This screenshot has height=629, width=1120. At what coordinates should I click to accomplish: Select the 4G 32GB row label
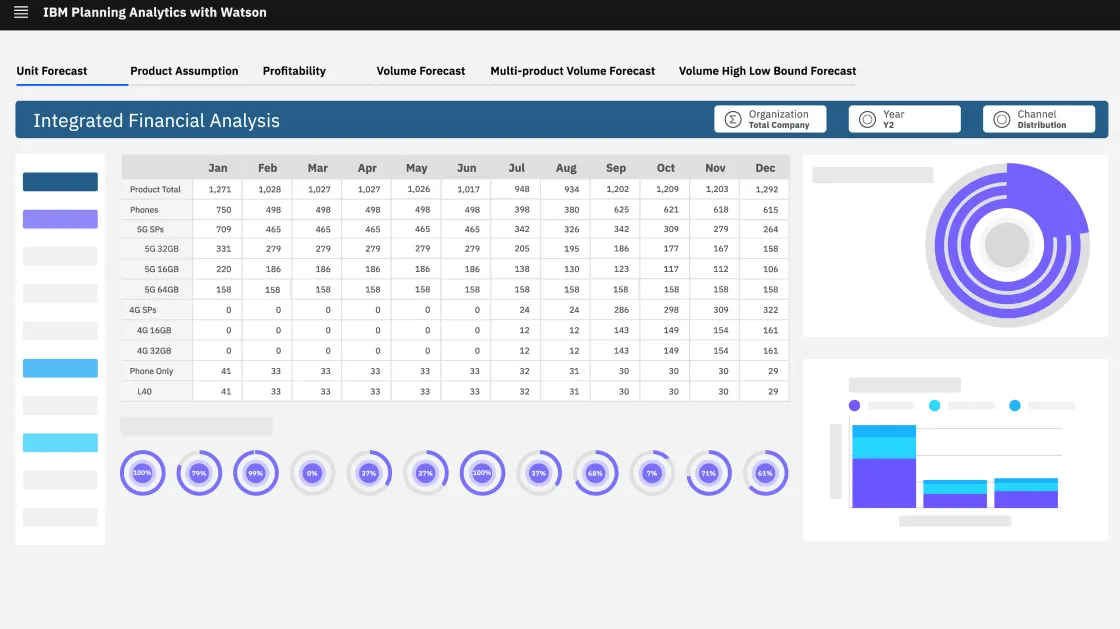(x=154, y=351)
